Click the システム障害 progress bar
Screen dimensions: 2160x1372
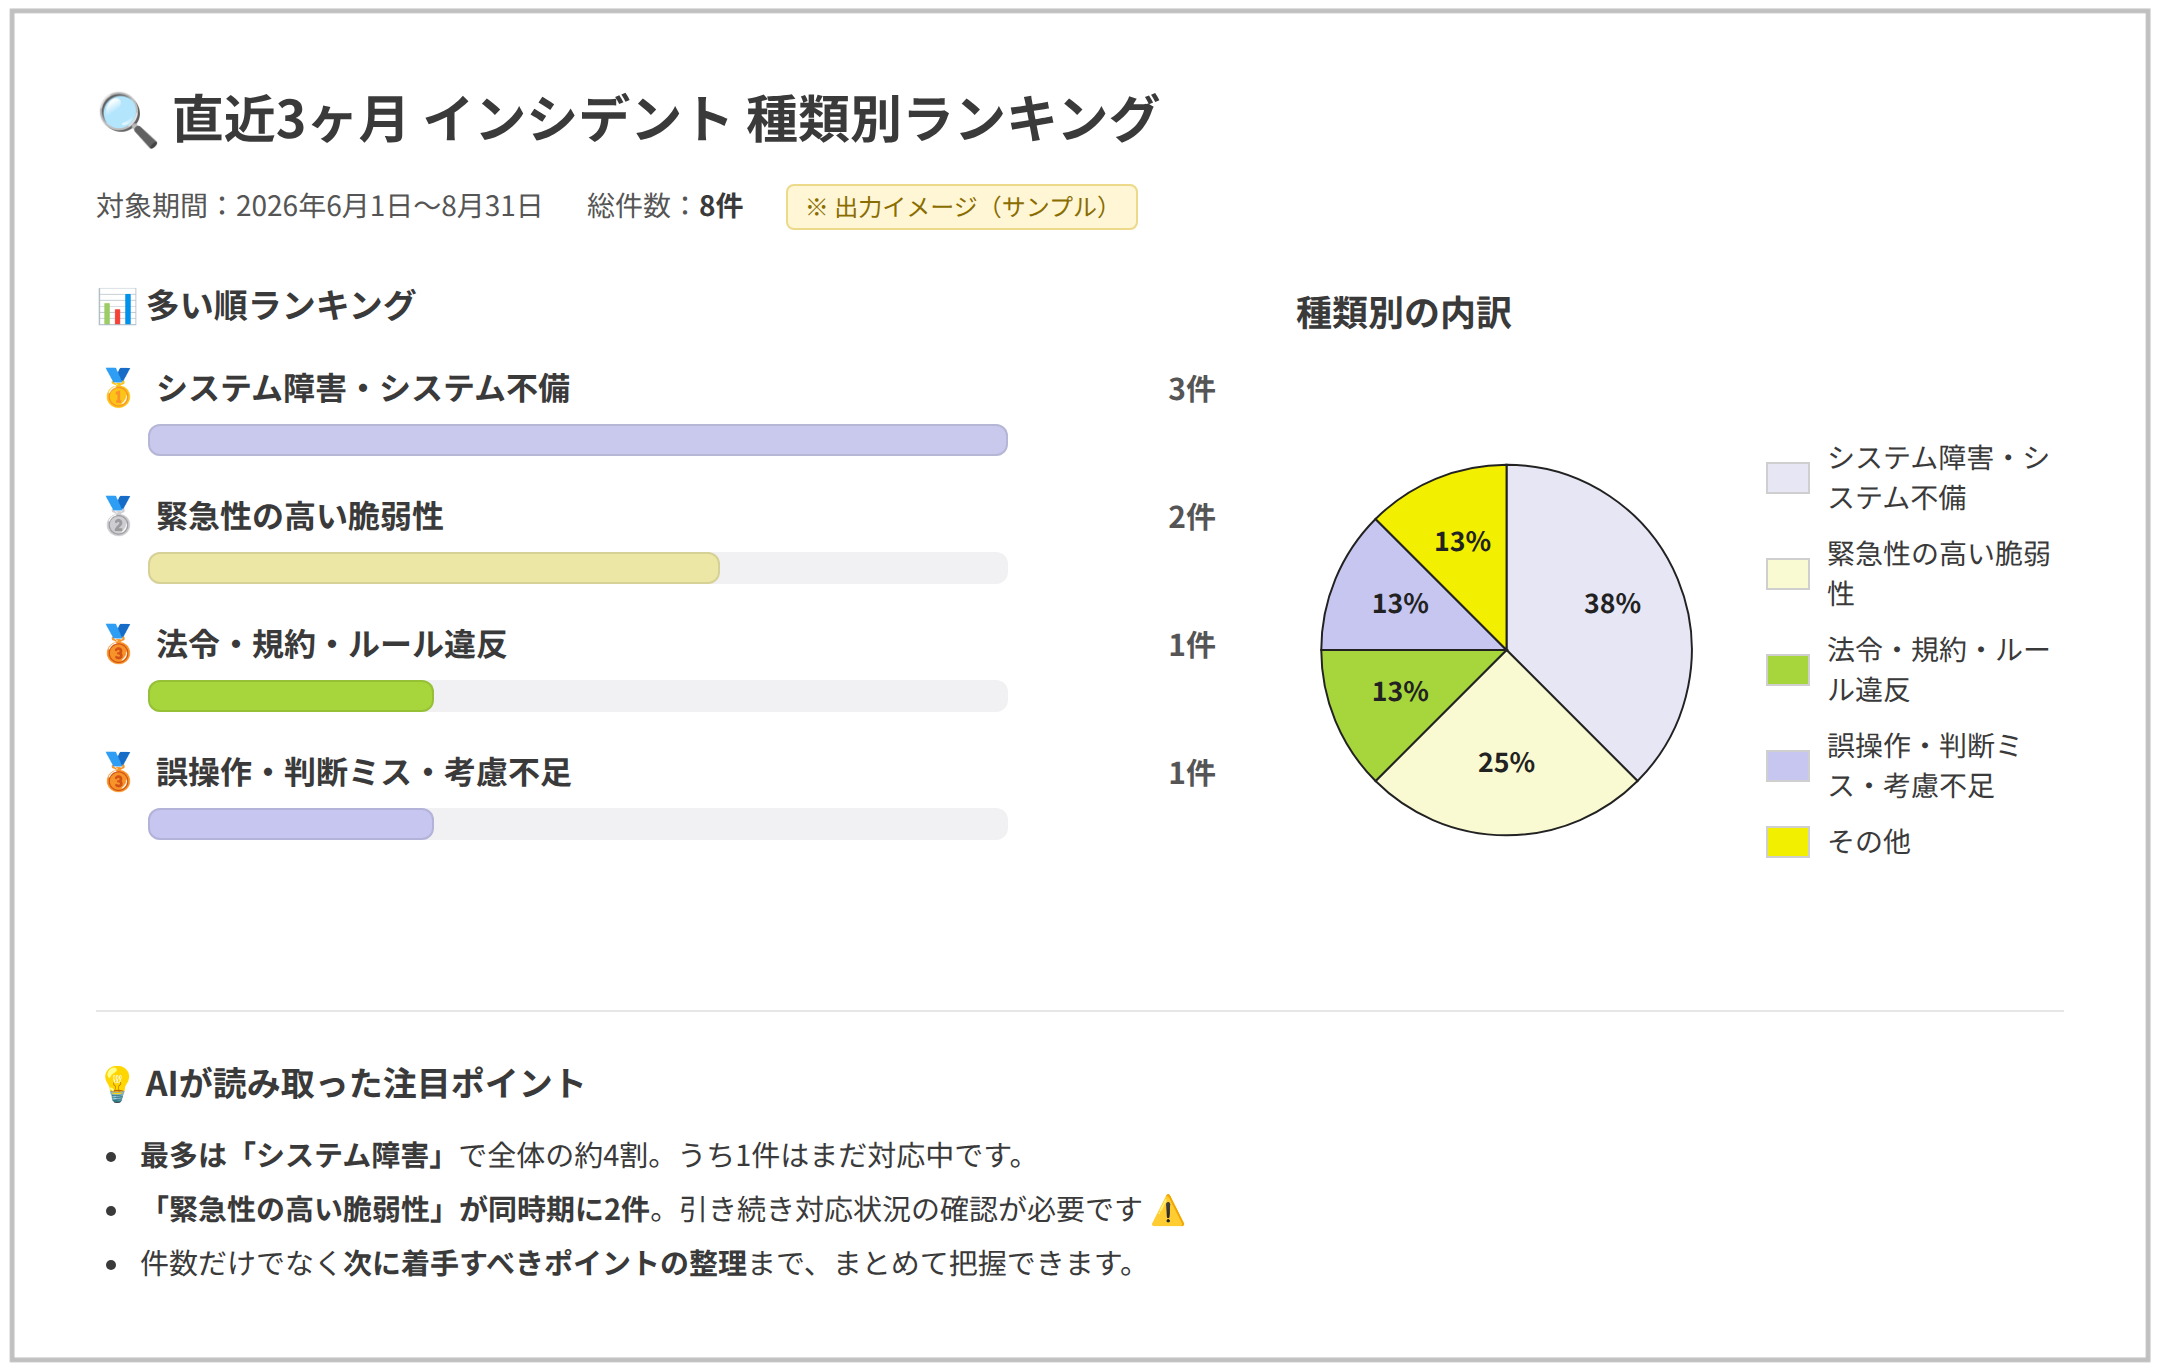click(x=578, y=440)
